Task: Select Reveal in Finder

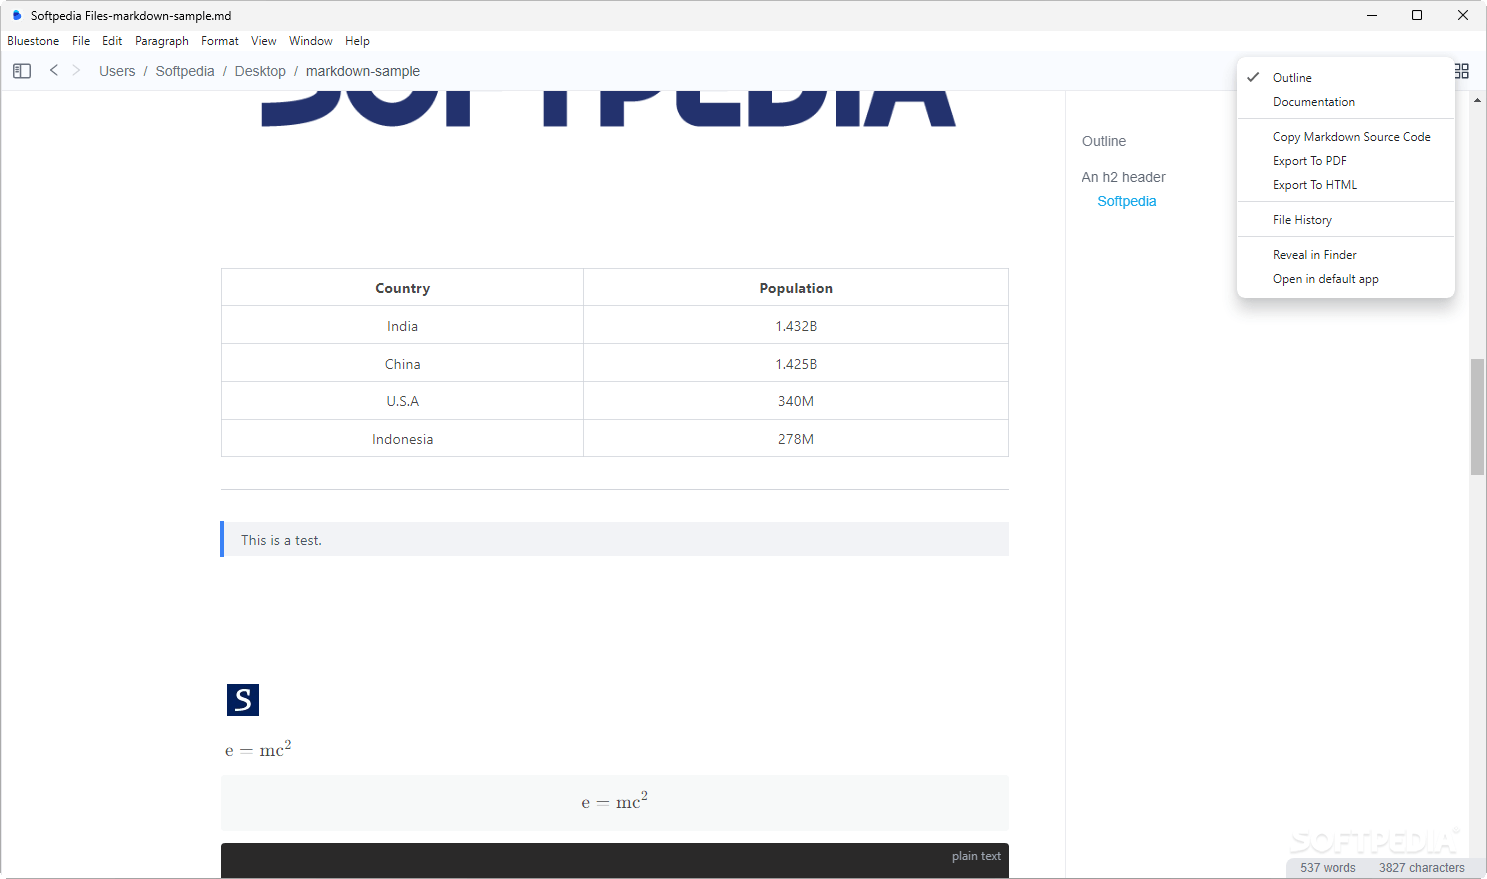Action: (1346, 255)
